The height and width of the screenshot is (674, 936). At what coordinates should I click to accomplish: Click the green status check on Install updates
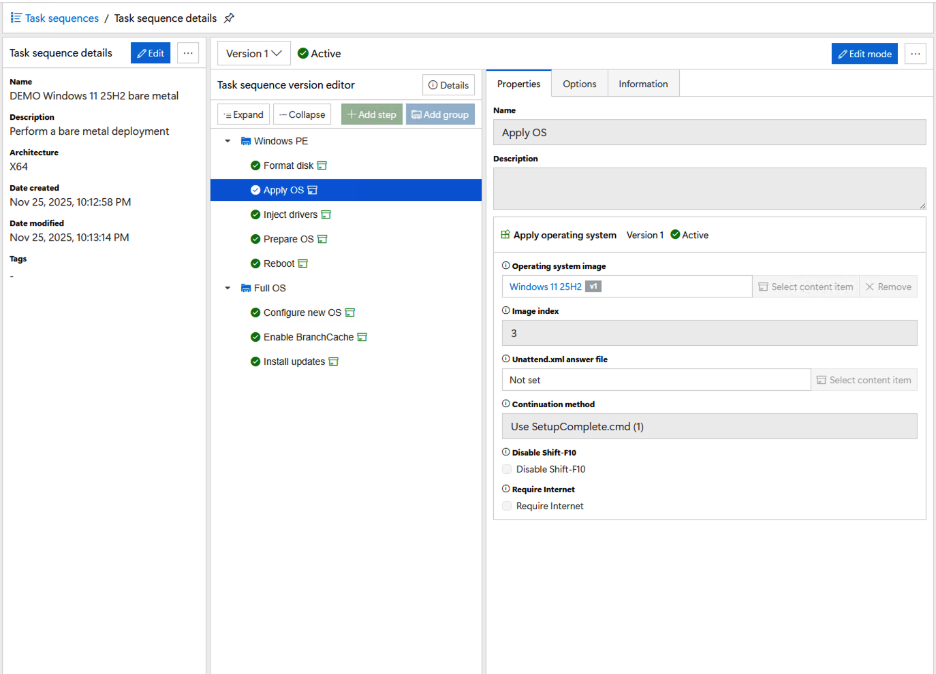coord(255,362)
